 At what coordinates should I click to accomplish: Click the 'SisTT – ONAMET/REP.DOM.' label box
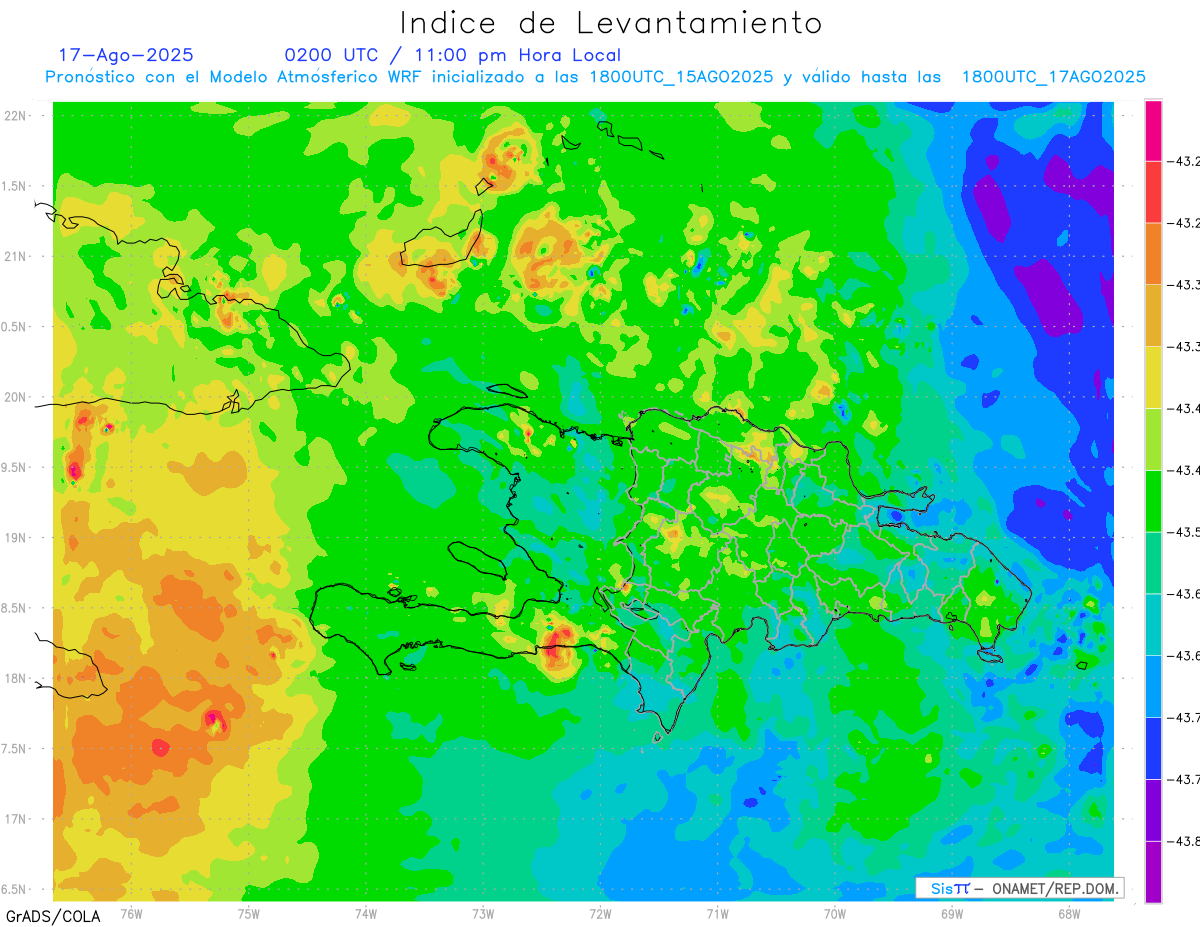(1019, 888)
